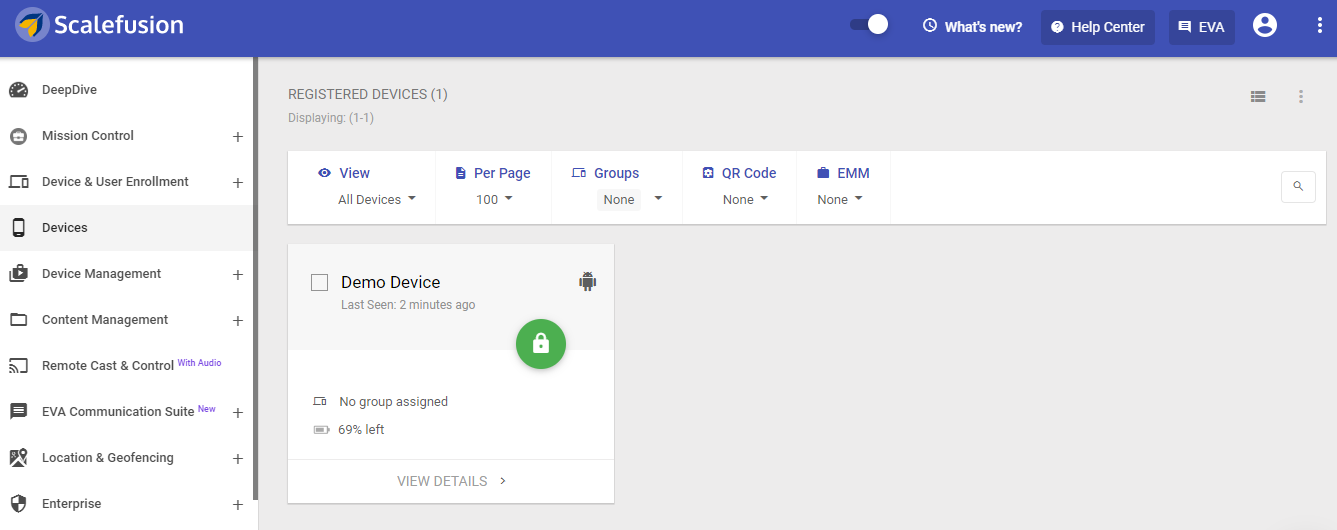This screenshot has height=530, width=1337.
Task: Click the EMM briefcase icon
Action: [x=824, y=173]
